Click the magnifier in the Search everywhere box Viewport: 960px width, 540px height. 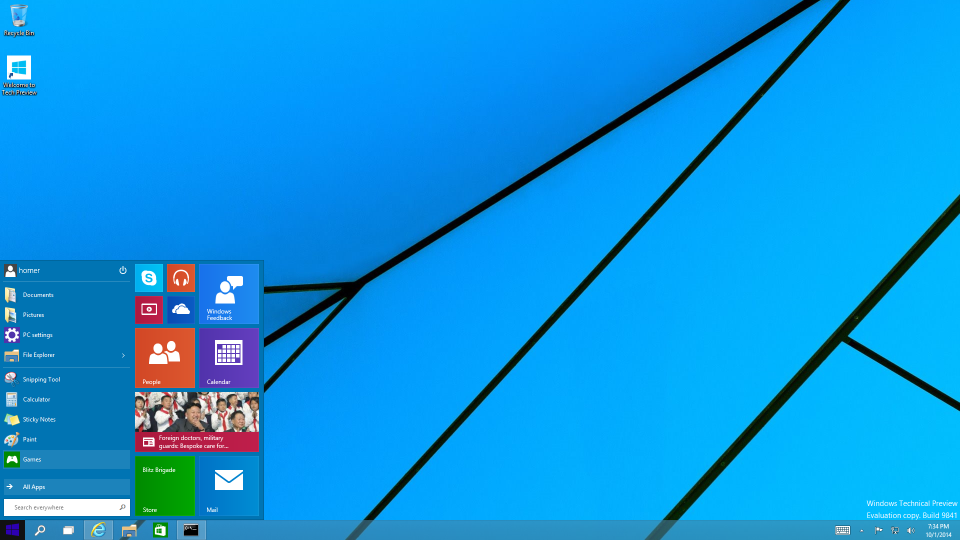[122, 508]
